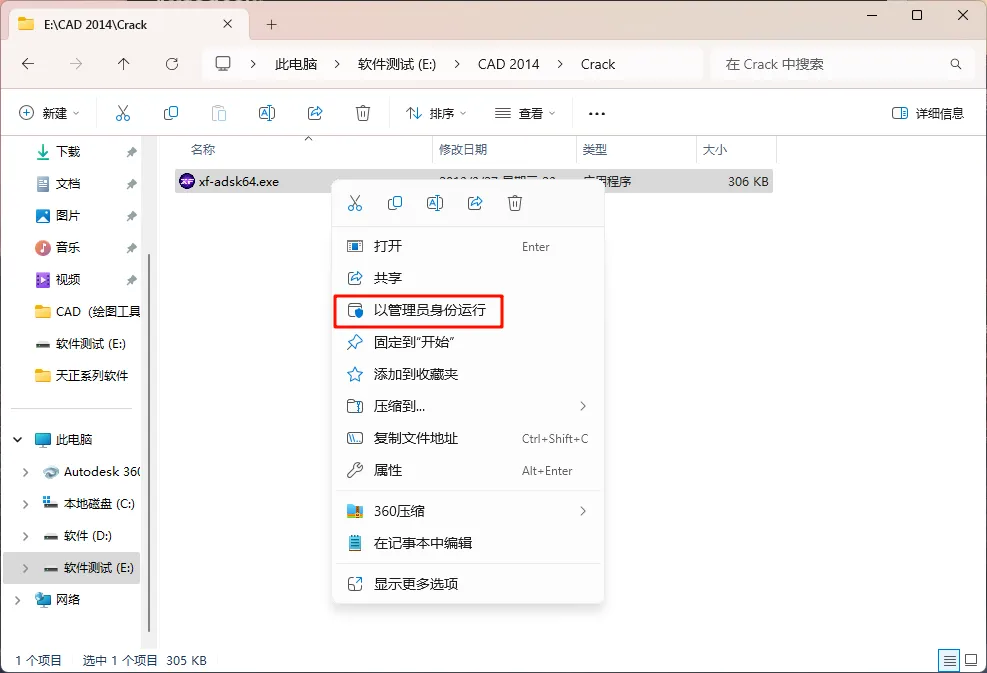Open the 压缩到... submenu

click(468, 406)
